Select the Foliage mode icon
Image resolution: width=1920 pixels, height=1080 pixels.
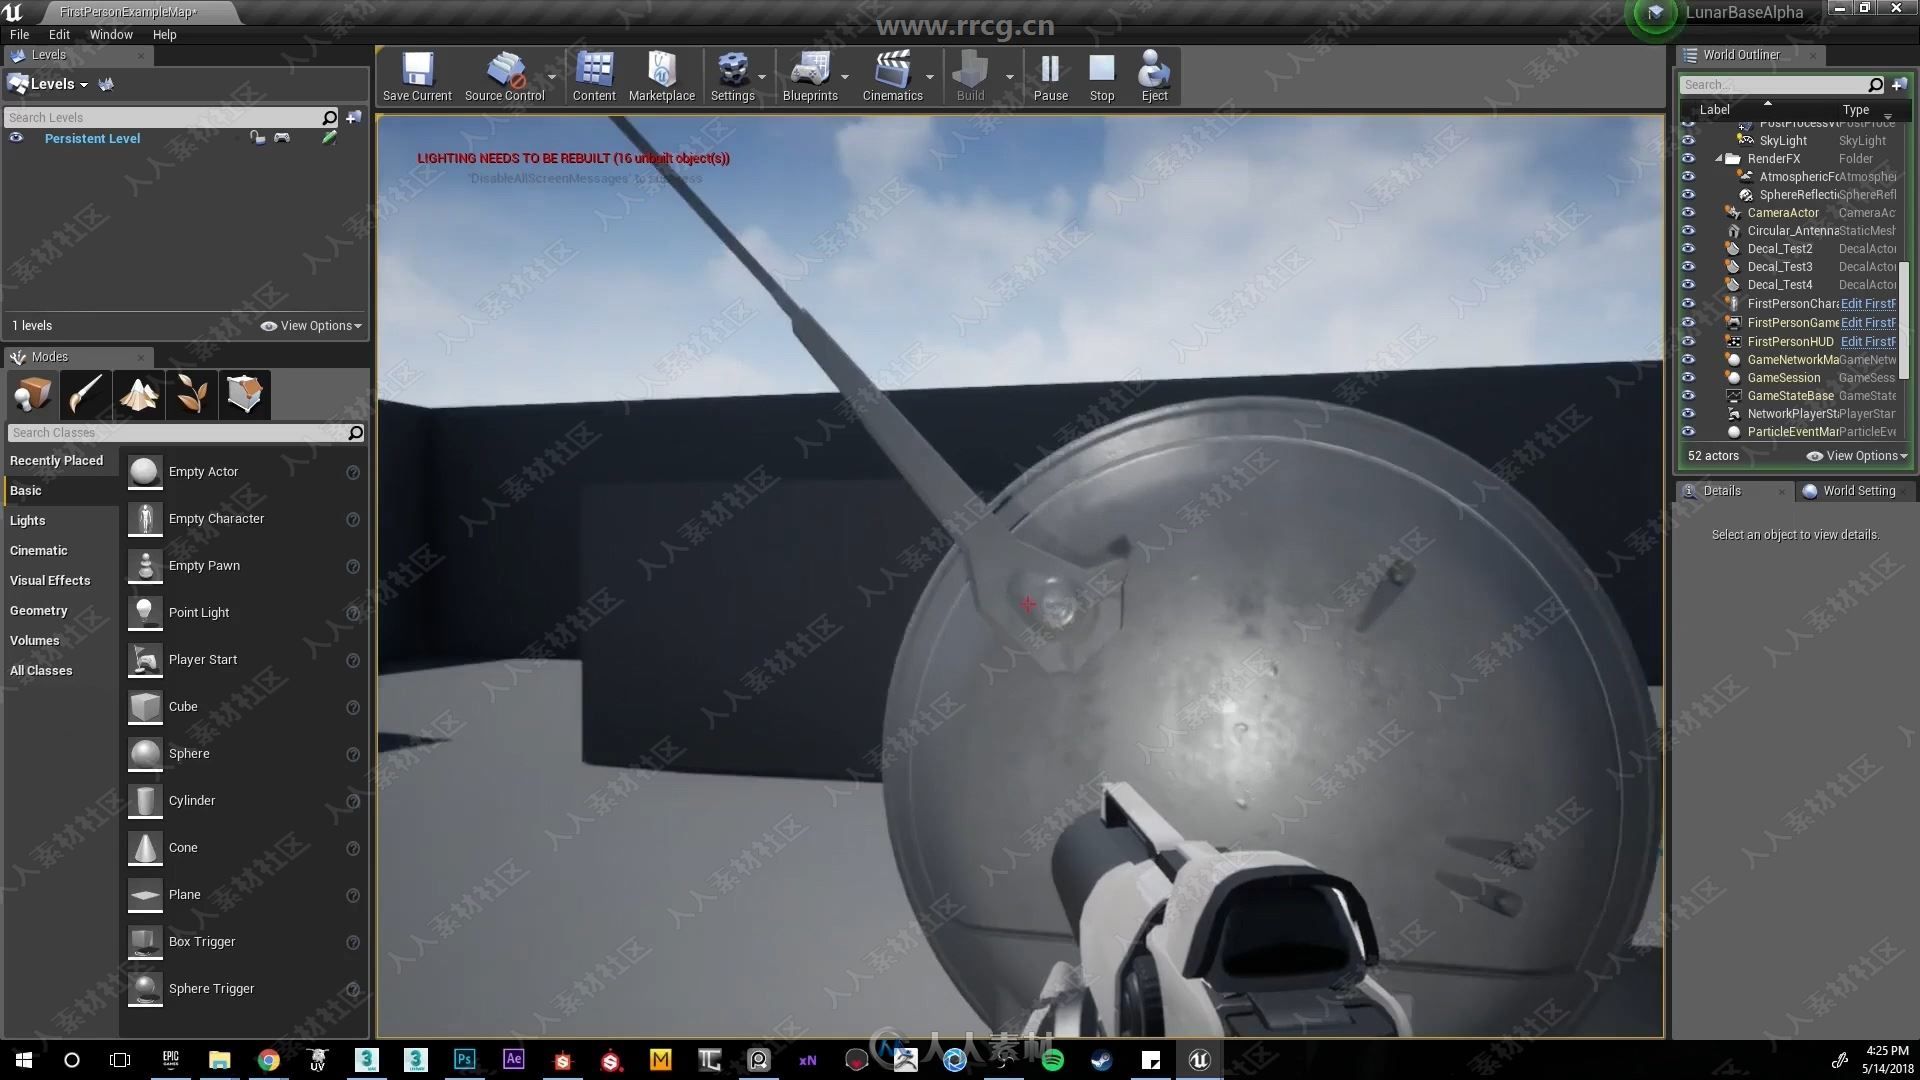click(192, 394)
